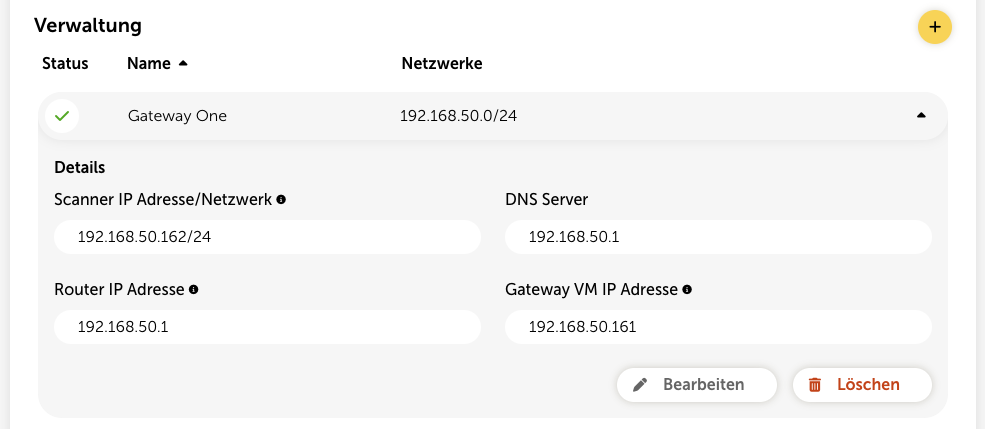This screenshot has height=429, width=985.
Task: Click the yellow plus add gateway button
Action: pos(934,27)
